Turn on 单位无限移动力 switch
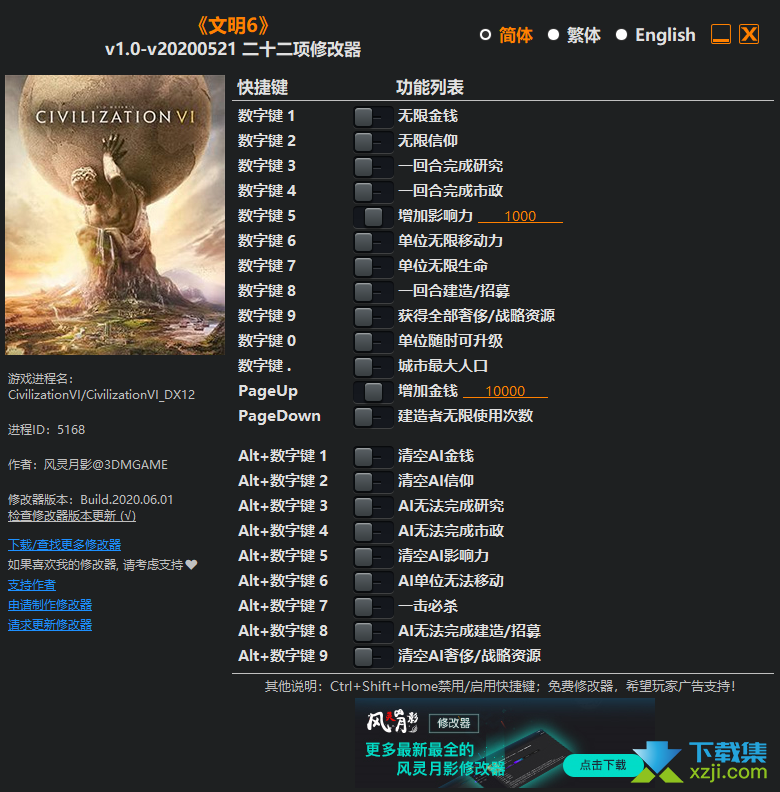The image size is (780, 792). [x=373, y=241]
